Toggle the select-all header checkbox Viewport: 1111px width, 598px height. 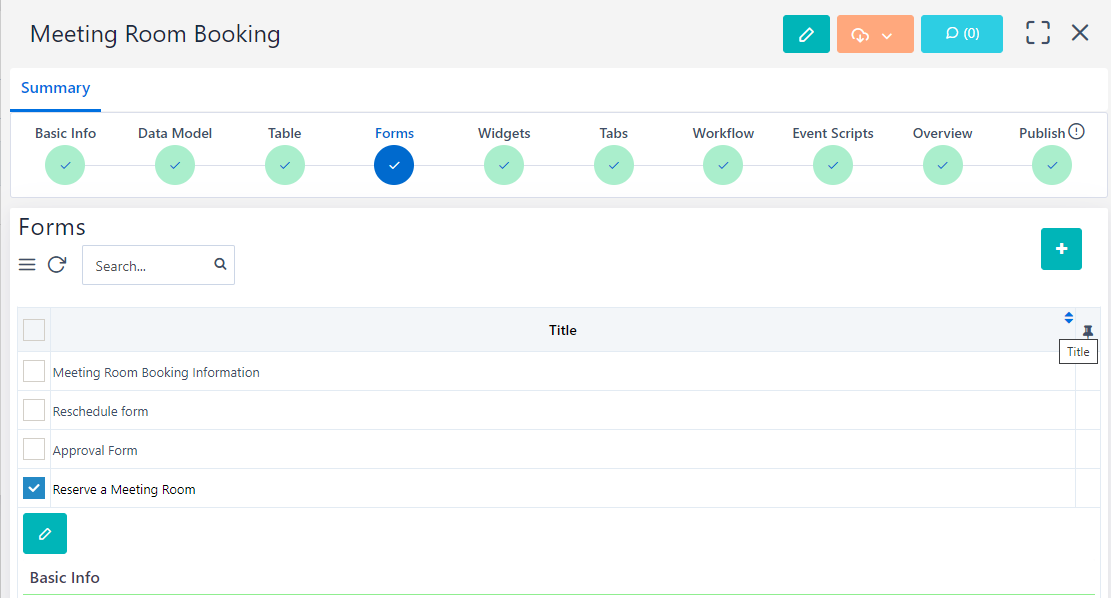coord(34,330)
